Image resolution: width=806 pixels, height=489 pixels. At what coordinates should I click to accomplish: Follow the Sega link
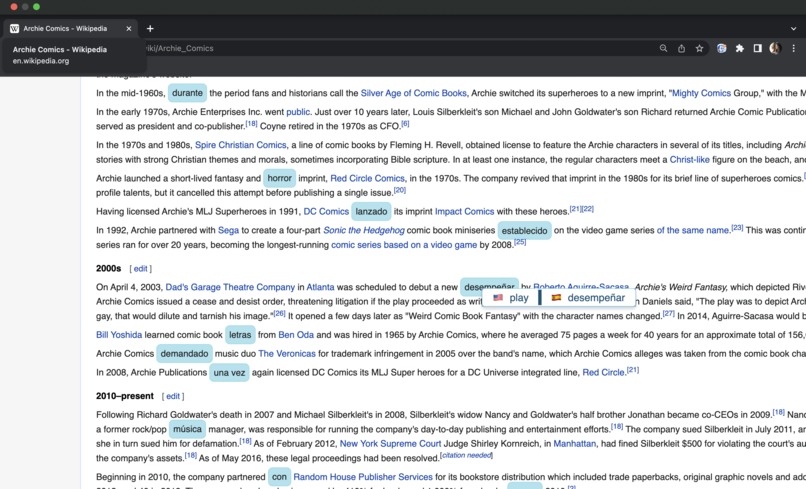coord(228,230)
